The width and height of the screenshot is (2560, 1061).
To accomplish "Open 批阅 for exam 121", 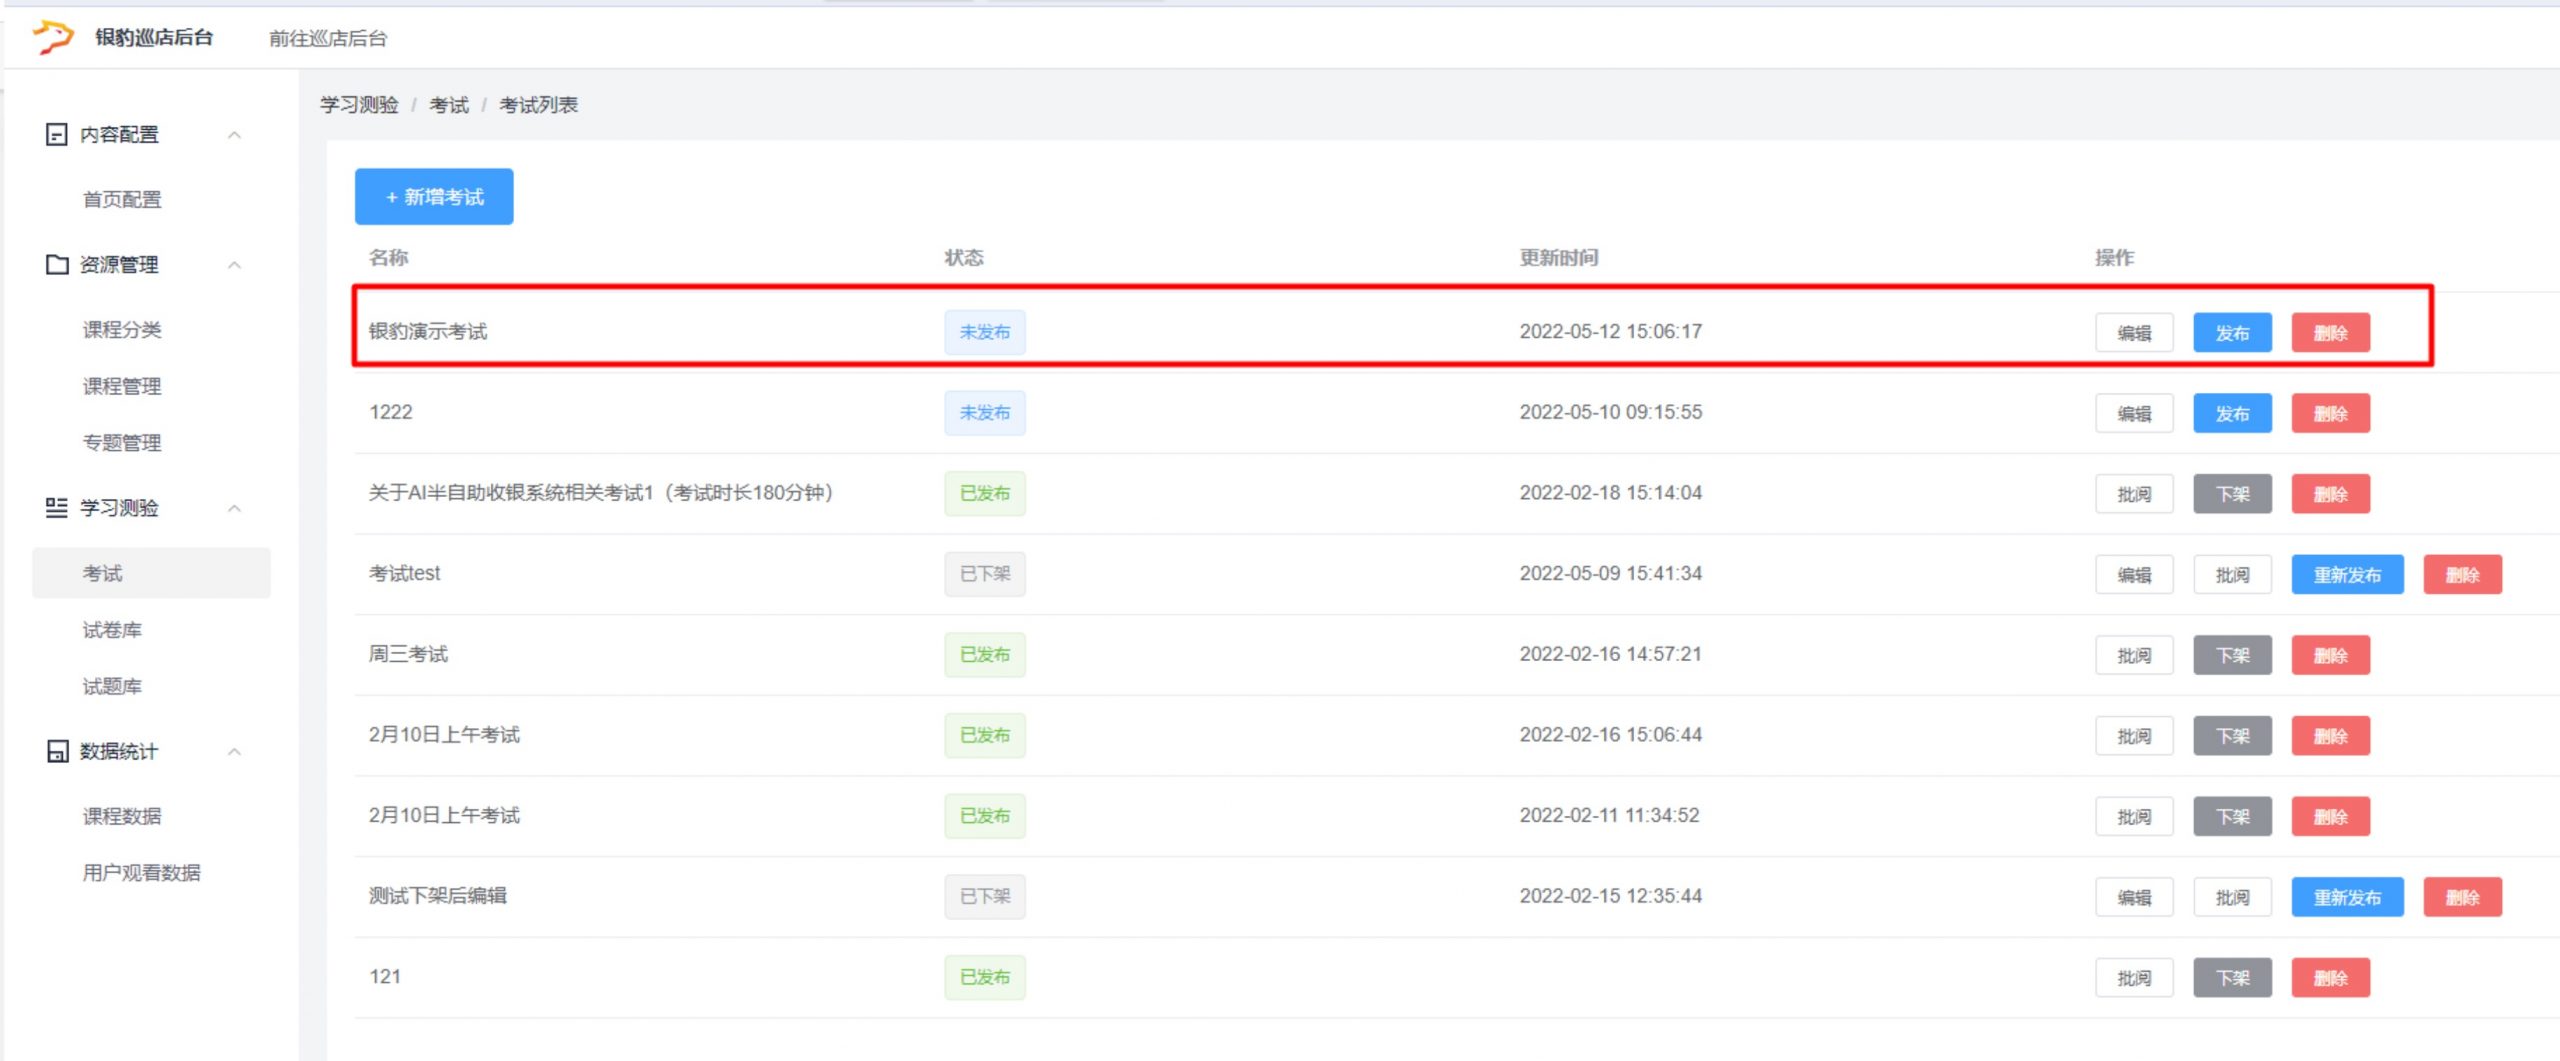I will [2134, 978].
